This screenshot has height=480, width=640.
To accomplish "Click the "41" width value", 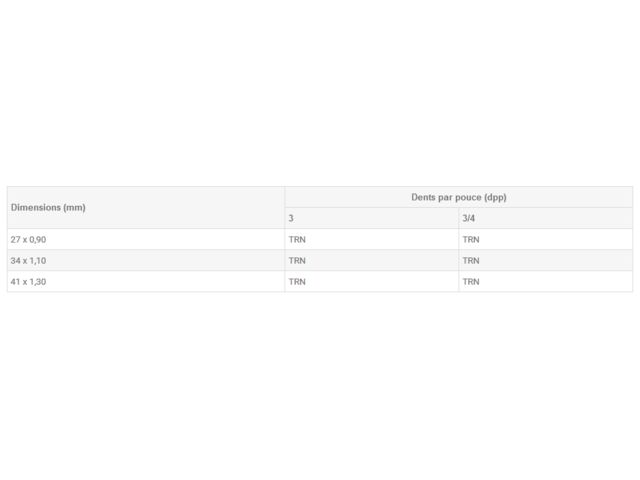I will tap(15, 282).
